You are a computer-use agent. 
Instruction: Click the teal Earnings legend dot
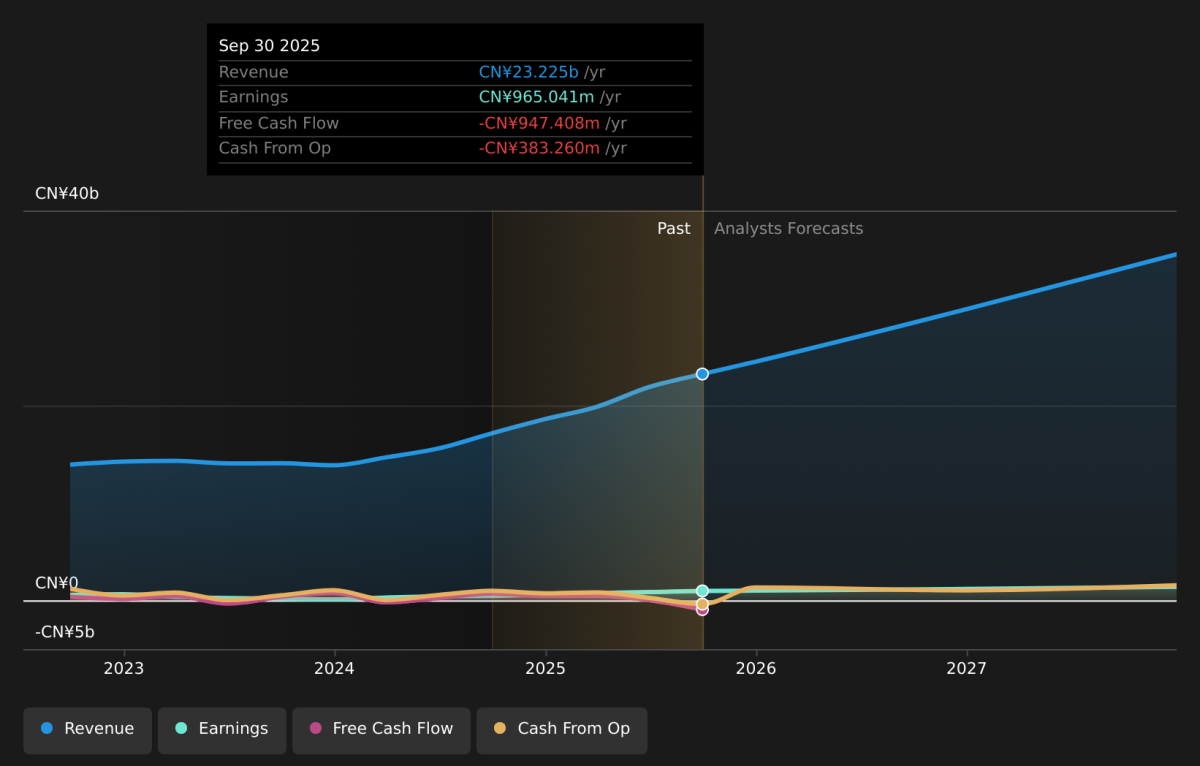(181, 729)
